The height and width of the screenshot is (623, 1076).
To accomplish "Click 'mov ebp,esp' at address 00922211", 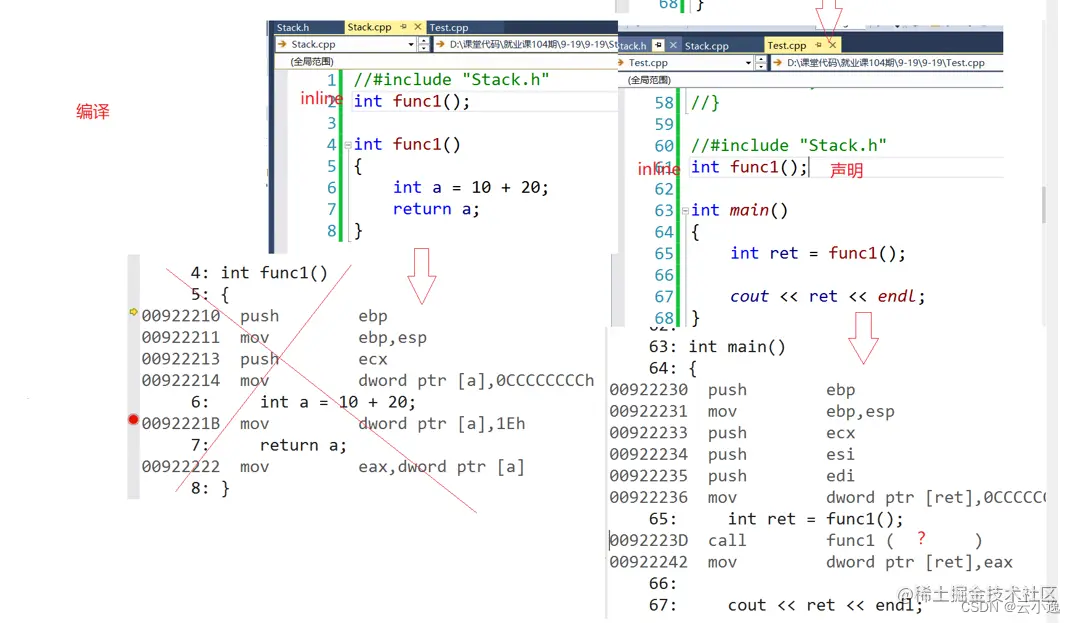I will point(284,338).
